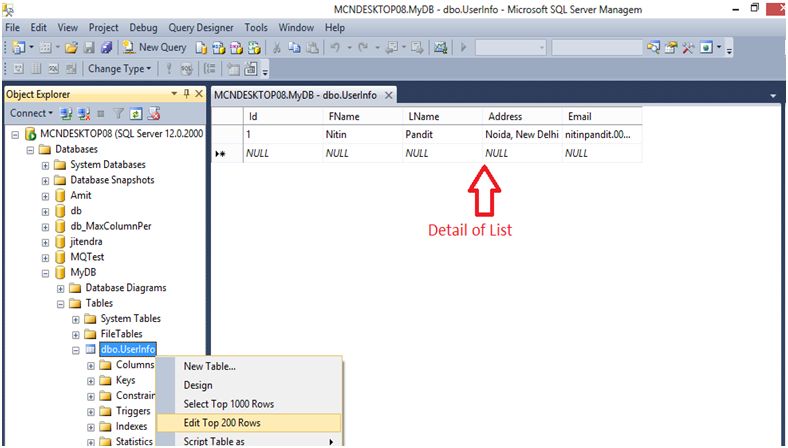Click the Disconnect server icon
The image size is (788, 448).
click(x=83, y=114)
